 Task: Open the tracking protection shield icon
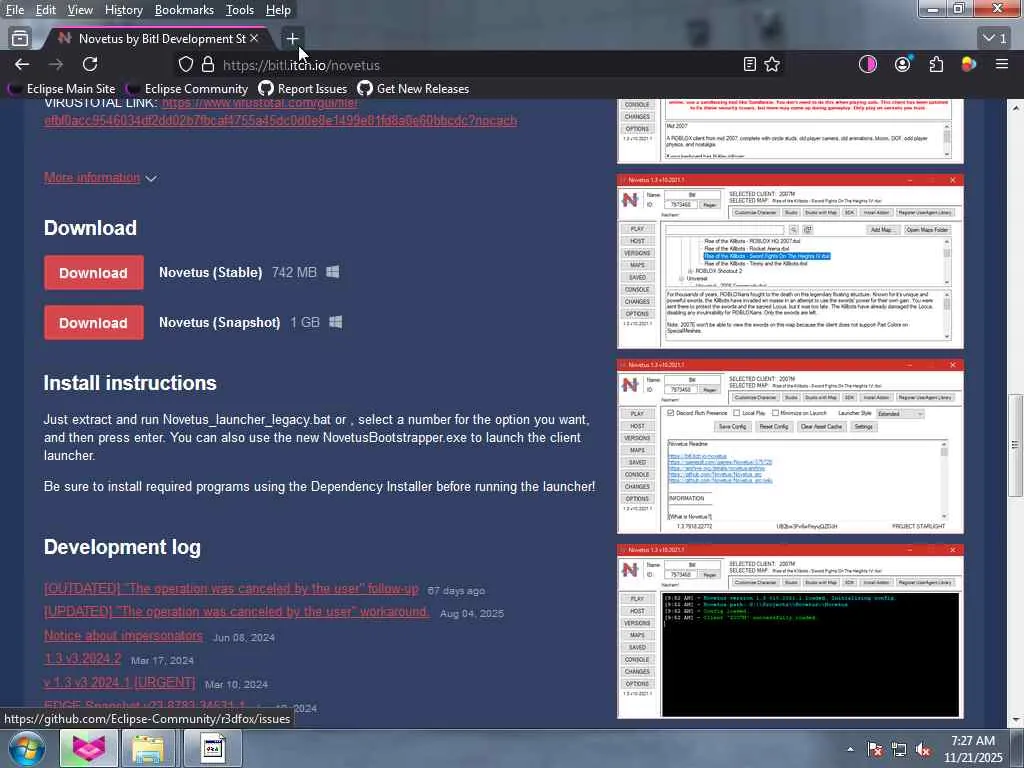(x=186, y=64)
